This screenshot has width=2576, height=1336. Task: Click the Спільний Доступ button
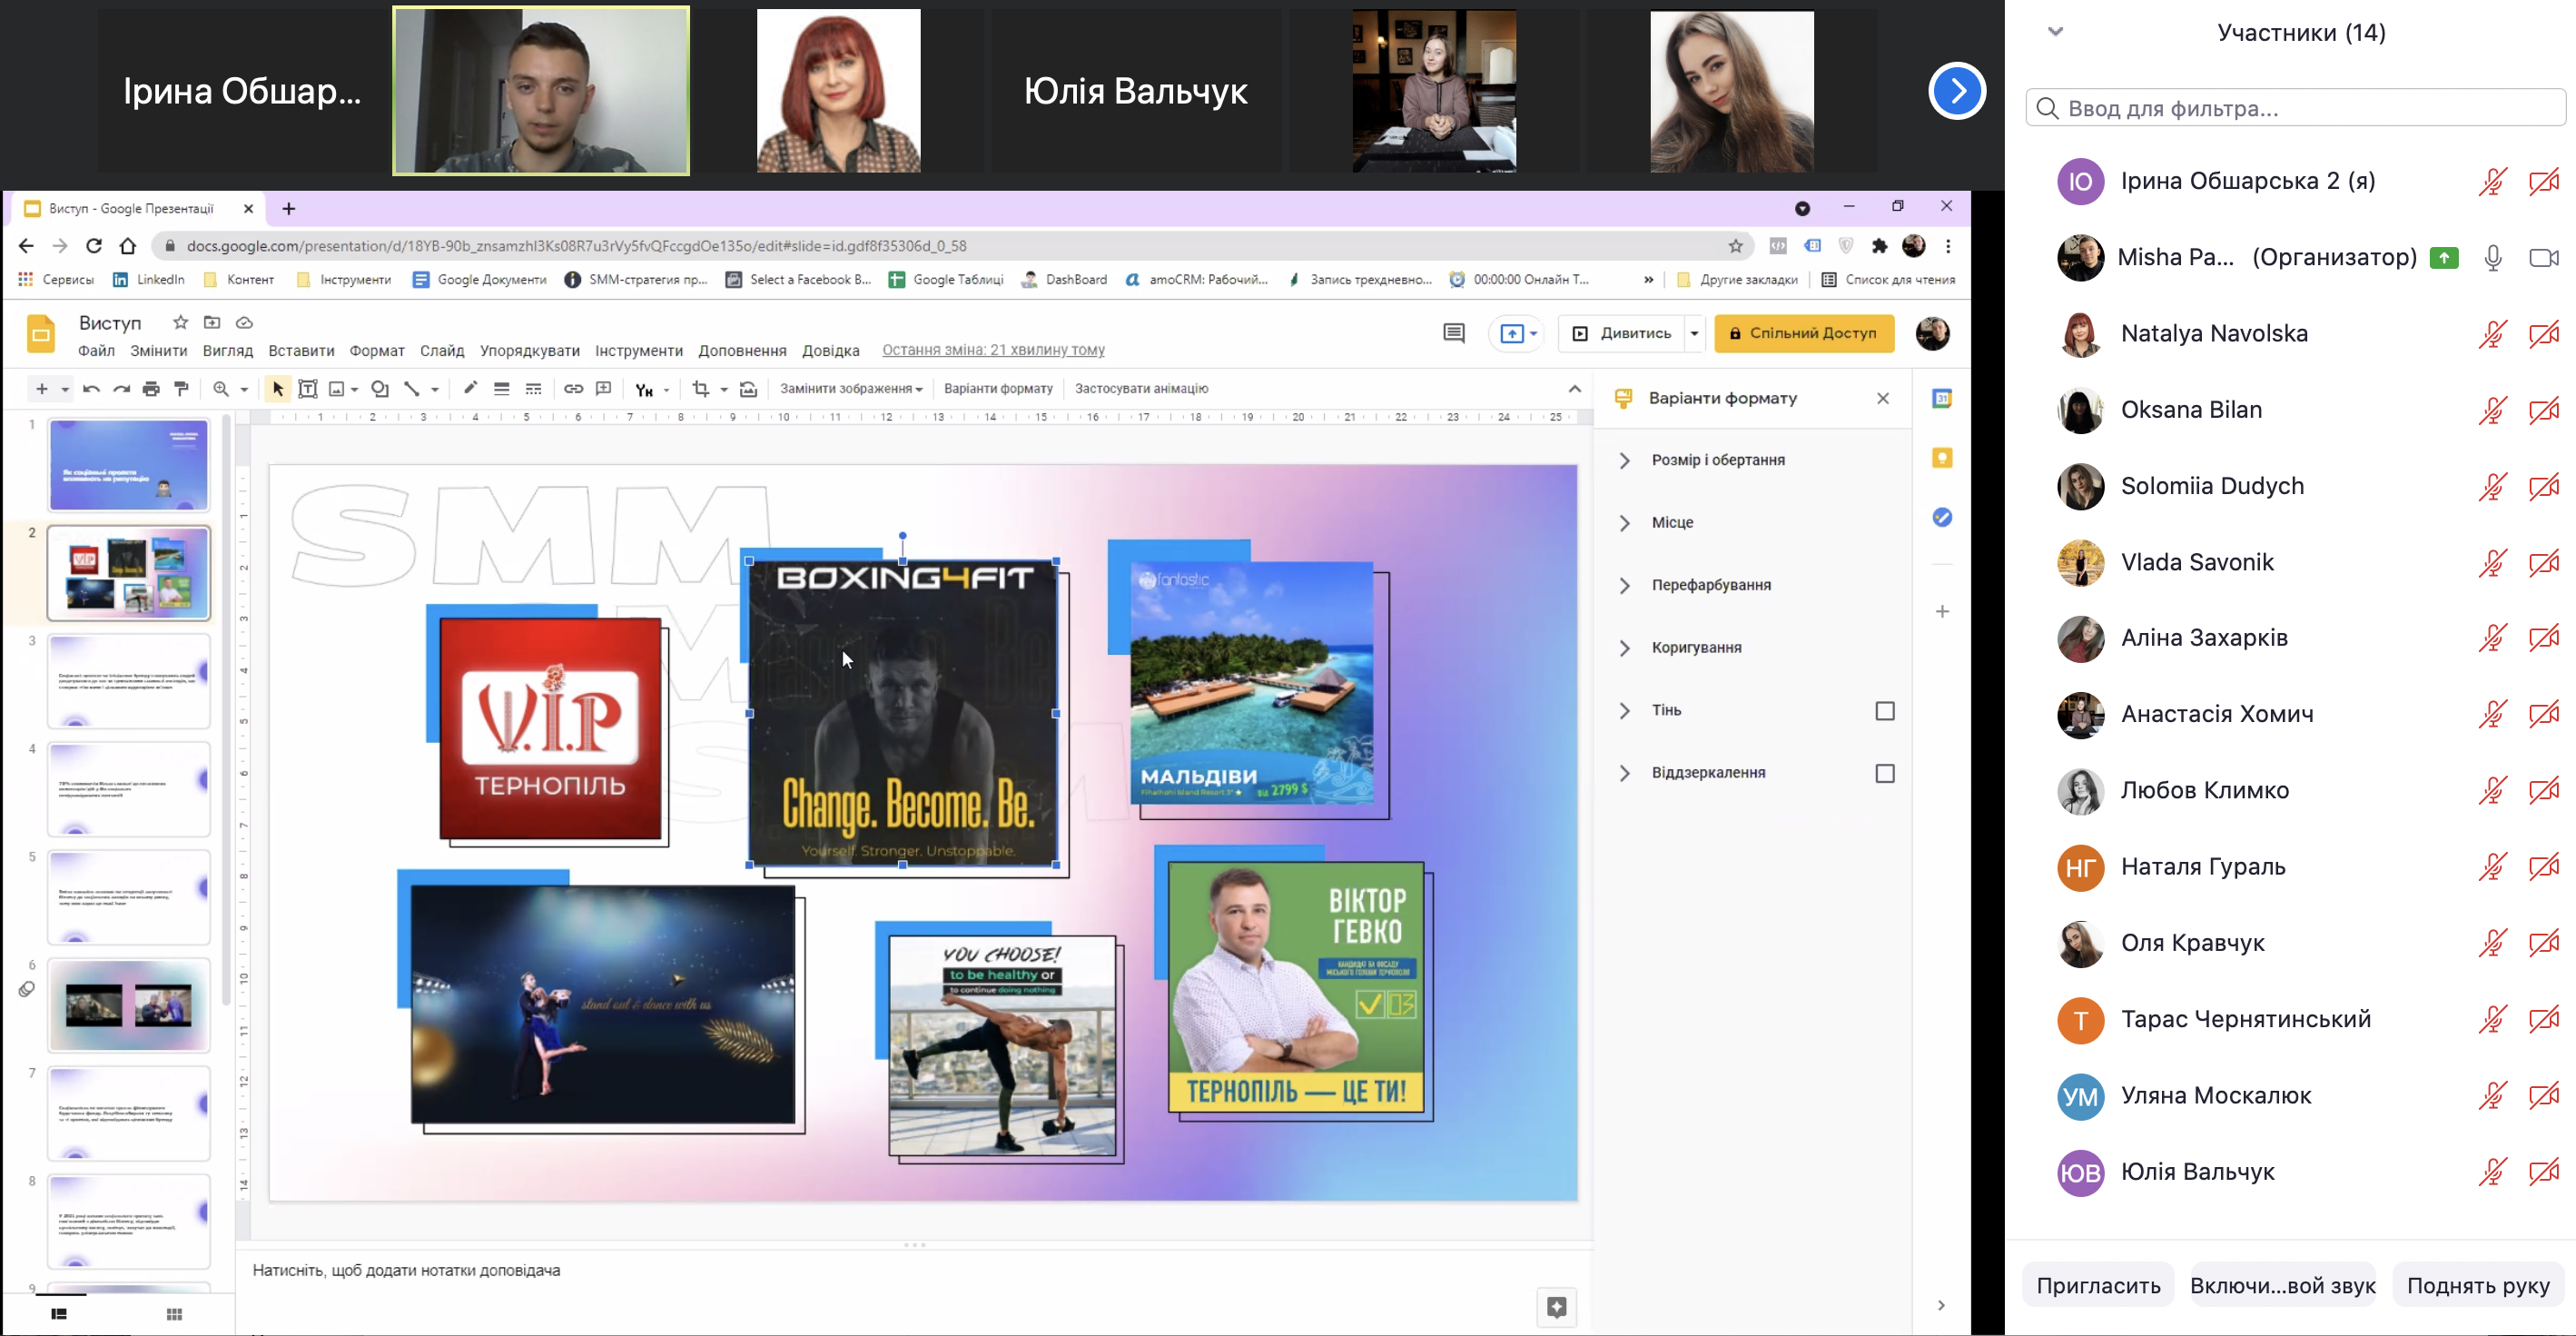(1804, 333)
